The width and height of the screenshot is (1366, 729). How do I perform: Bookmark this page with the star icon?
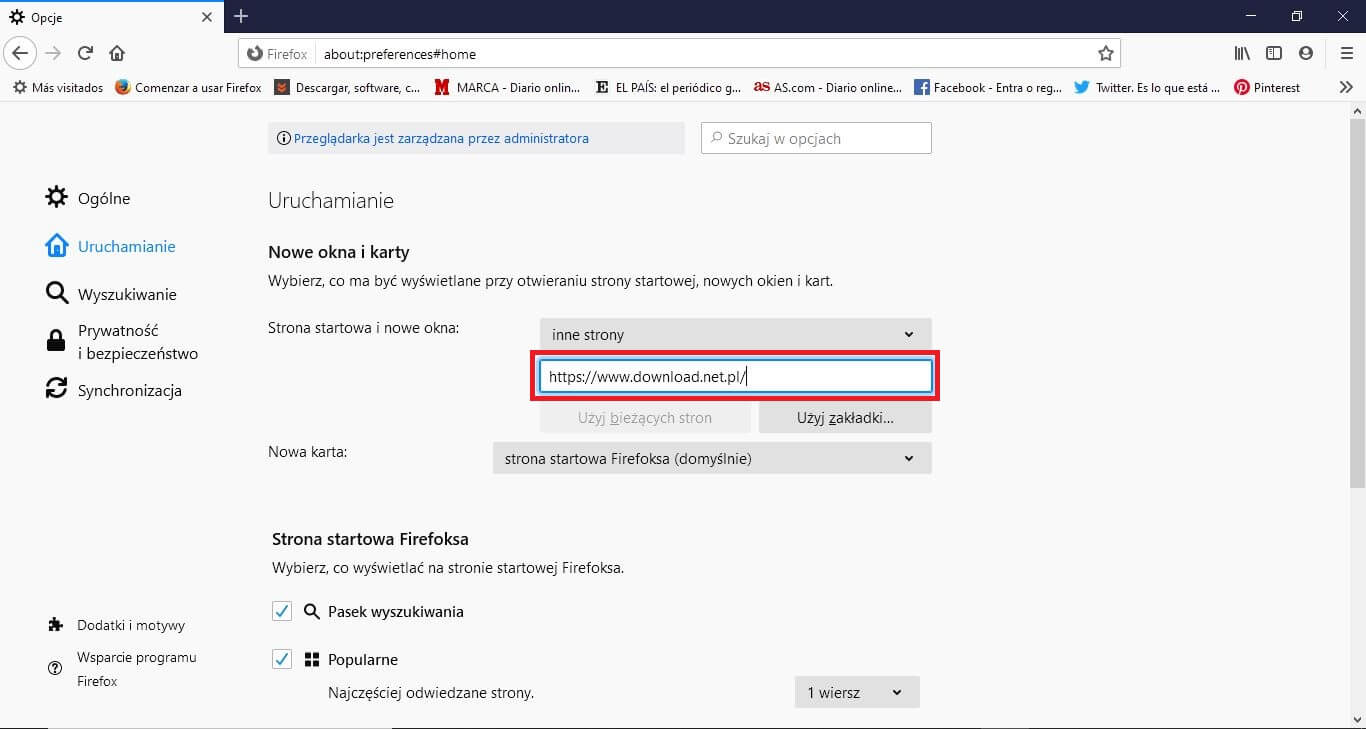1105,53
